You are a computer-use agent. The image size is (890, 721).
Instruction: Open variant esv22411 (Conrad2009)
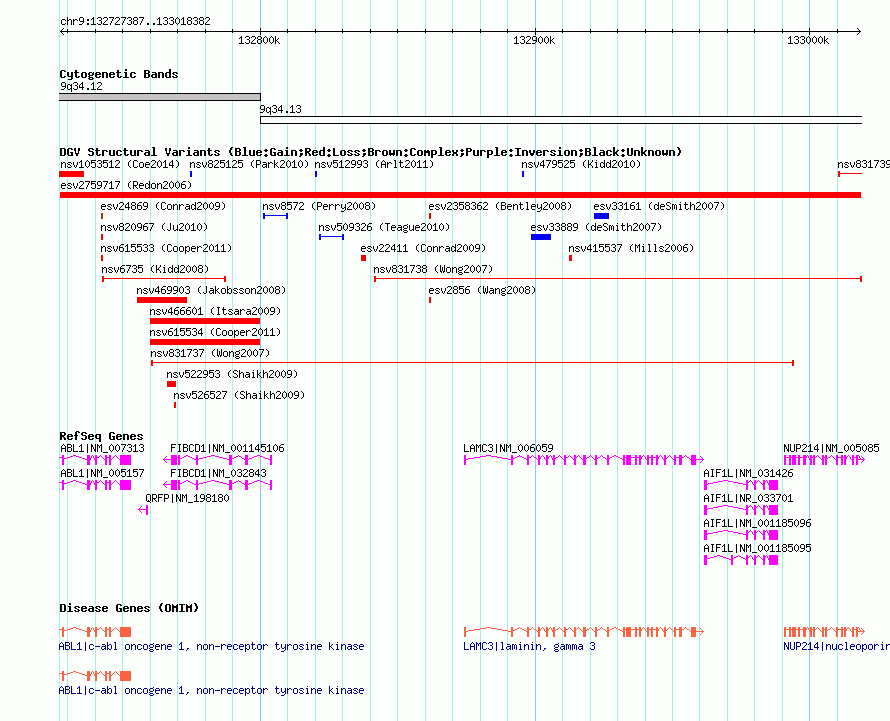(423, 248)
